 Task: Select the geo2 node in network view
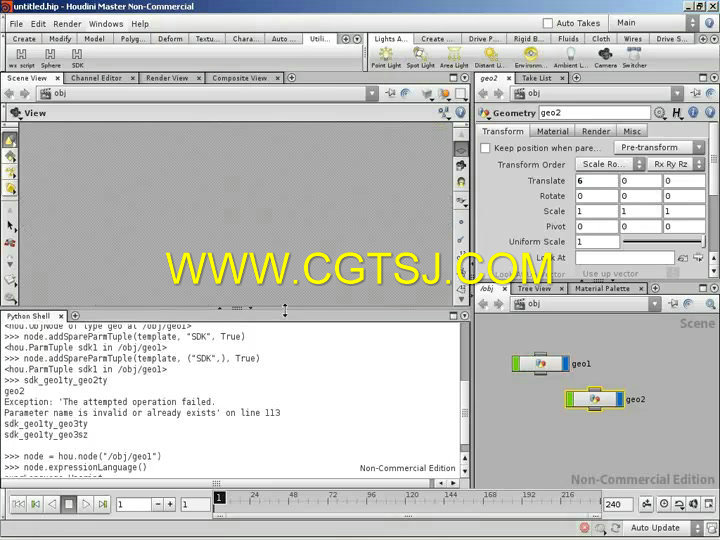pyautogui.click(x=595, y=399)
